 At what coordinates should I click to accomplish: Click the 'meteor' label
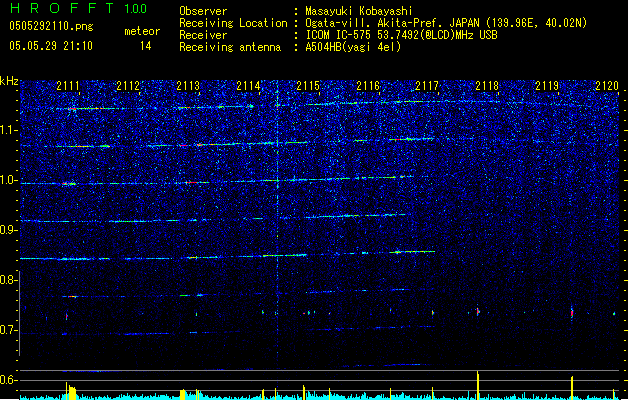[x=142, y=31]
